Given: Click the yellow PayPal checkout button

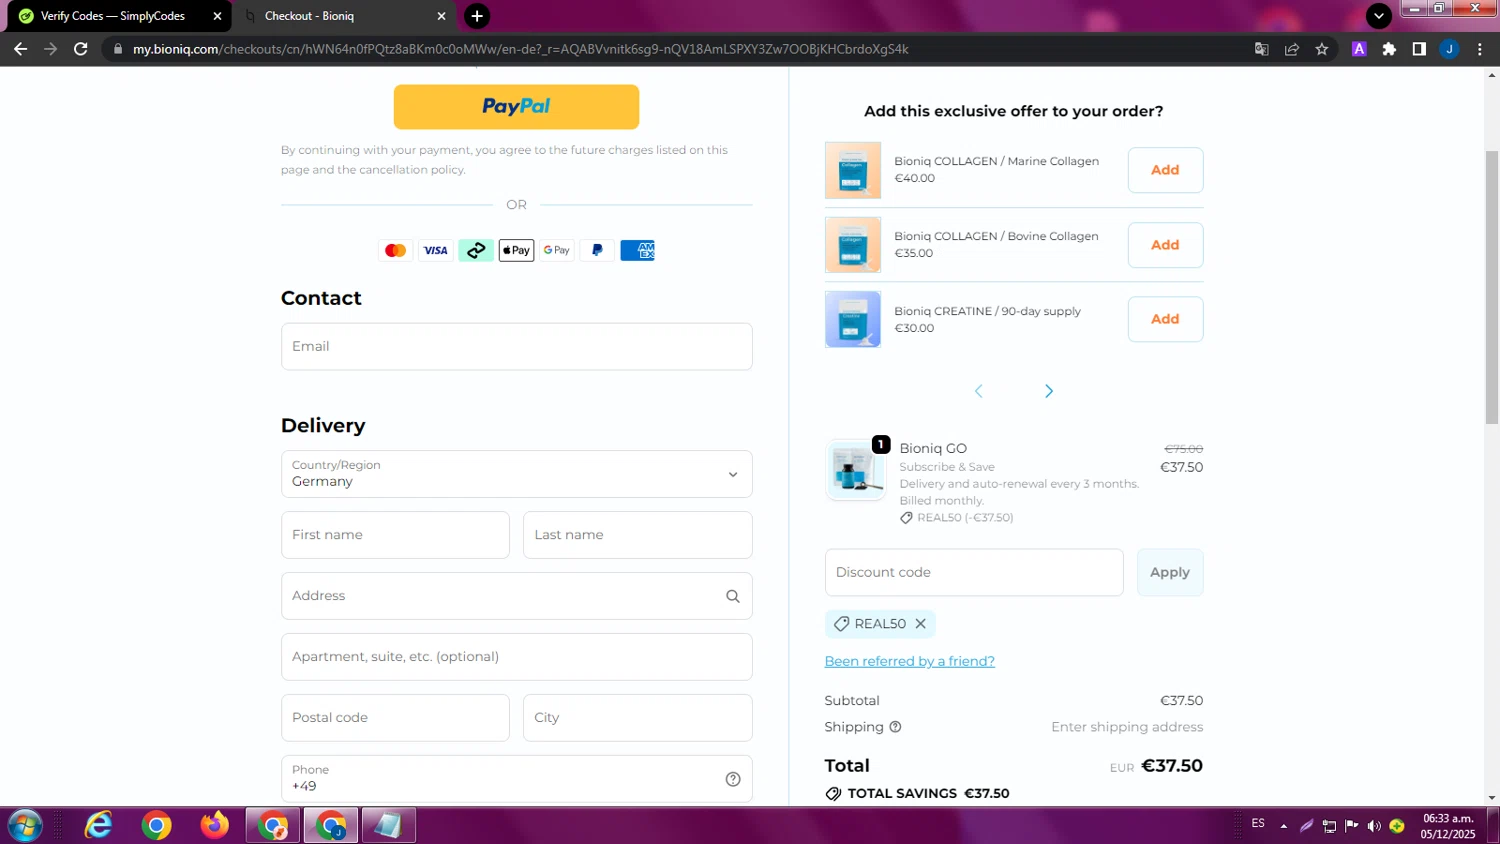Looking at the screenshot, I should click(x=516, y=107).
